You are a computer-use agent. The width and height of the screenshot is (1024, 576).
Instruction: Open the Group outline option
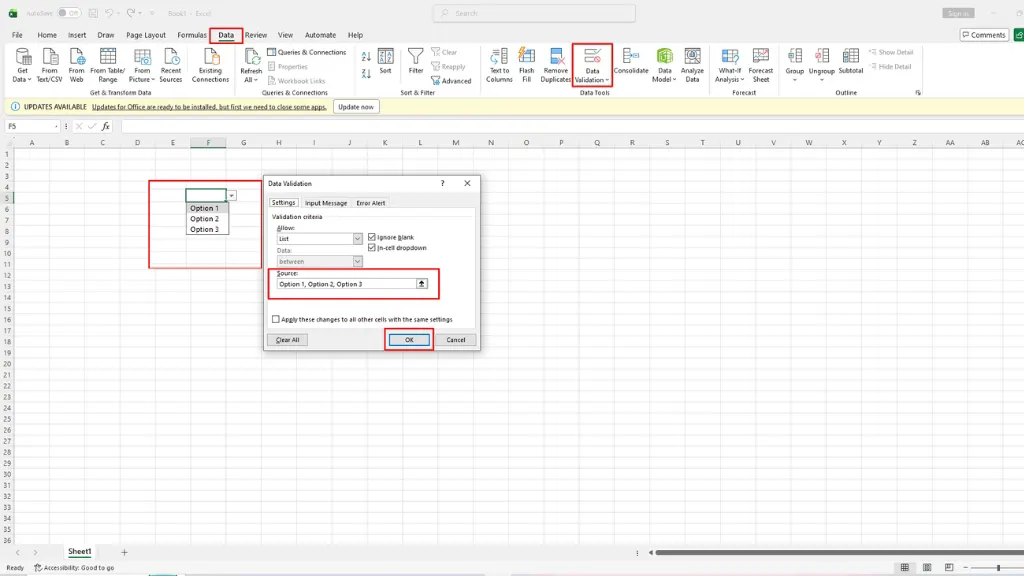[795, 65]
